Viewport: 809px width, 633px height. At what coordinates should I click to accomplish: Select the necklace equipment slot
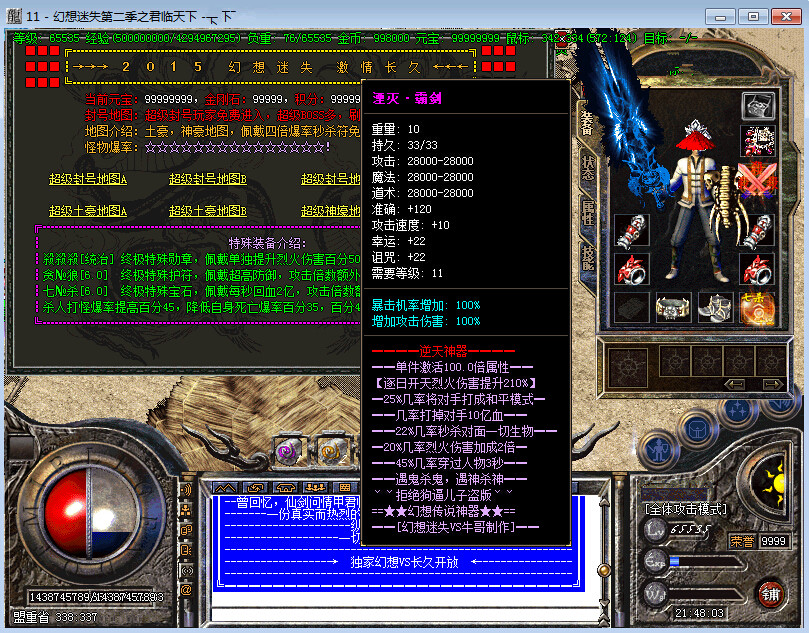758,141
